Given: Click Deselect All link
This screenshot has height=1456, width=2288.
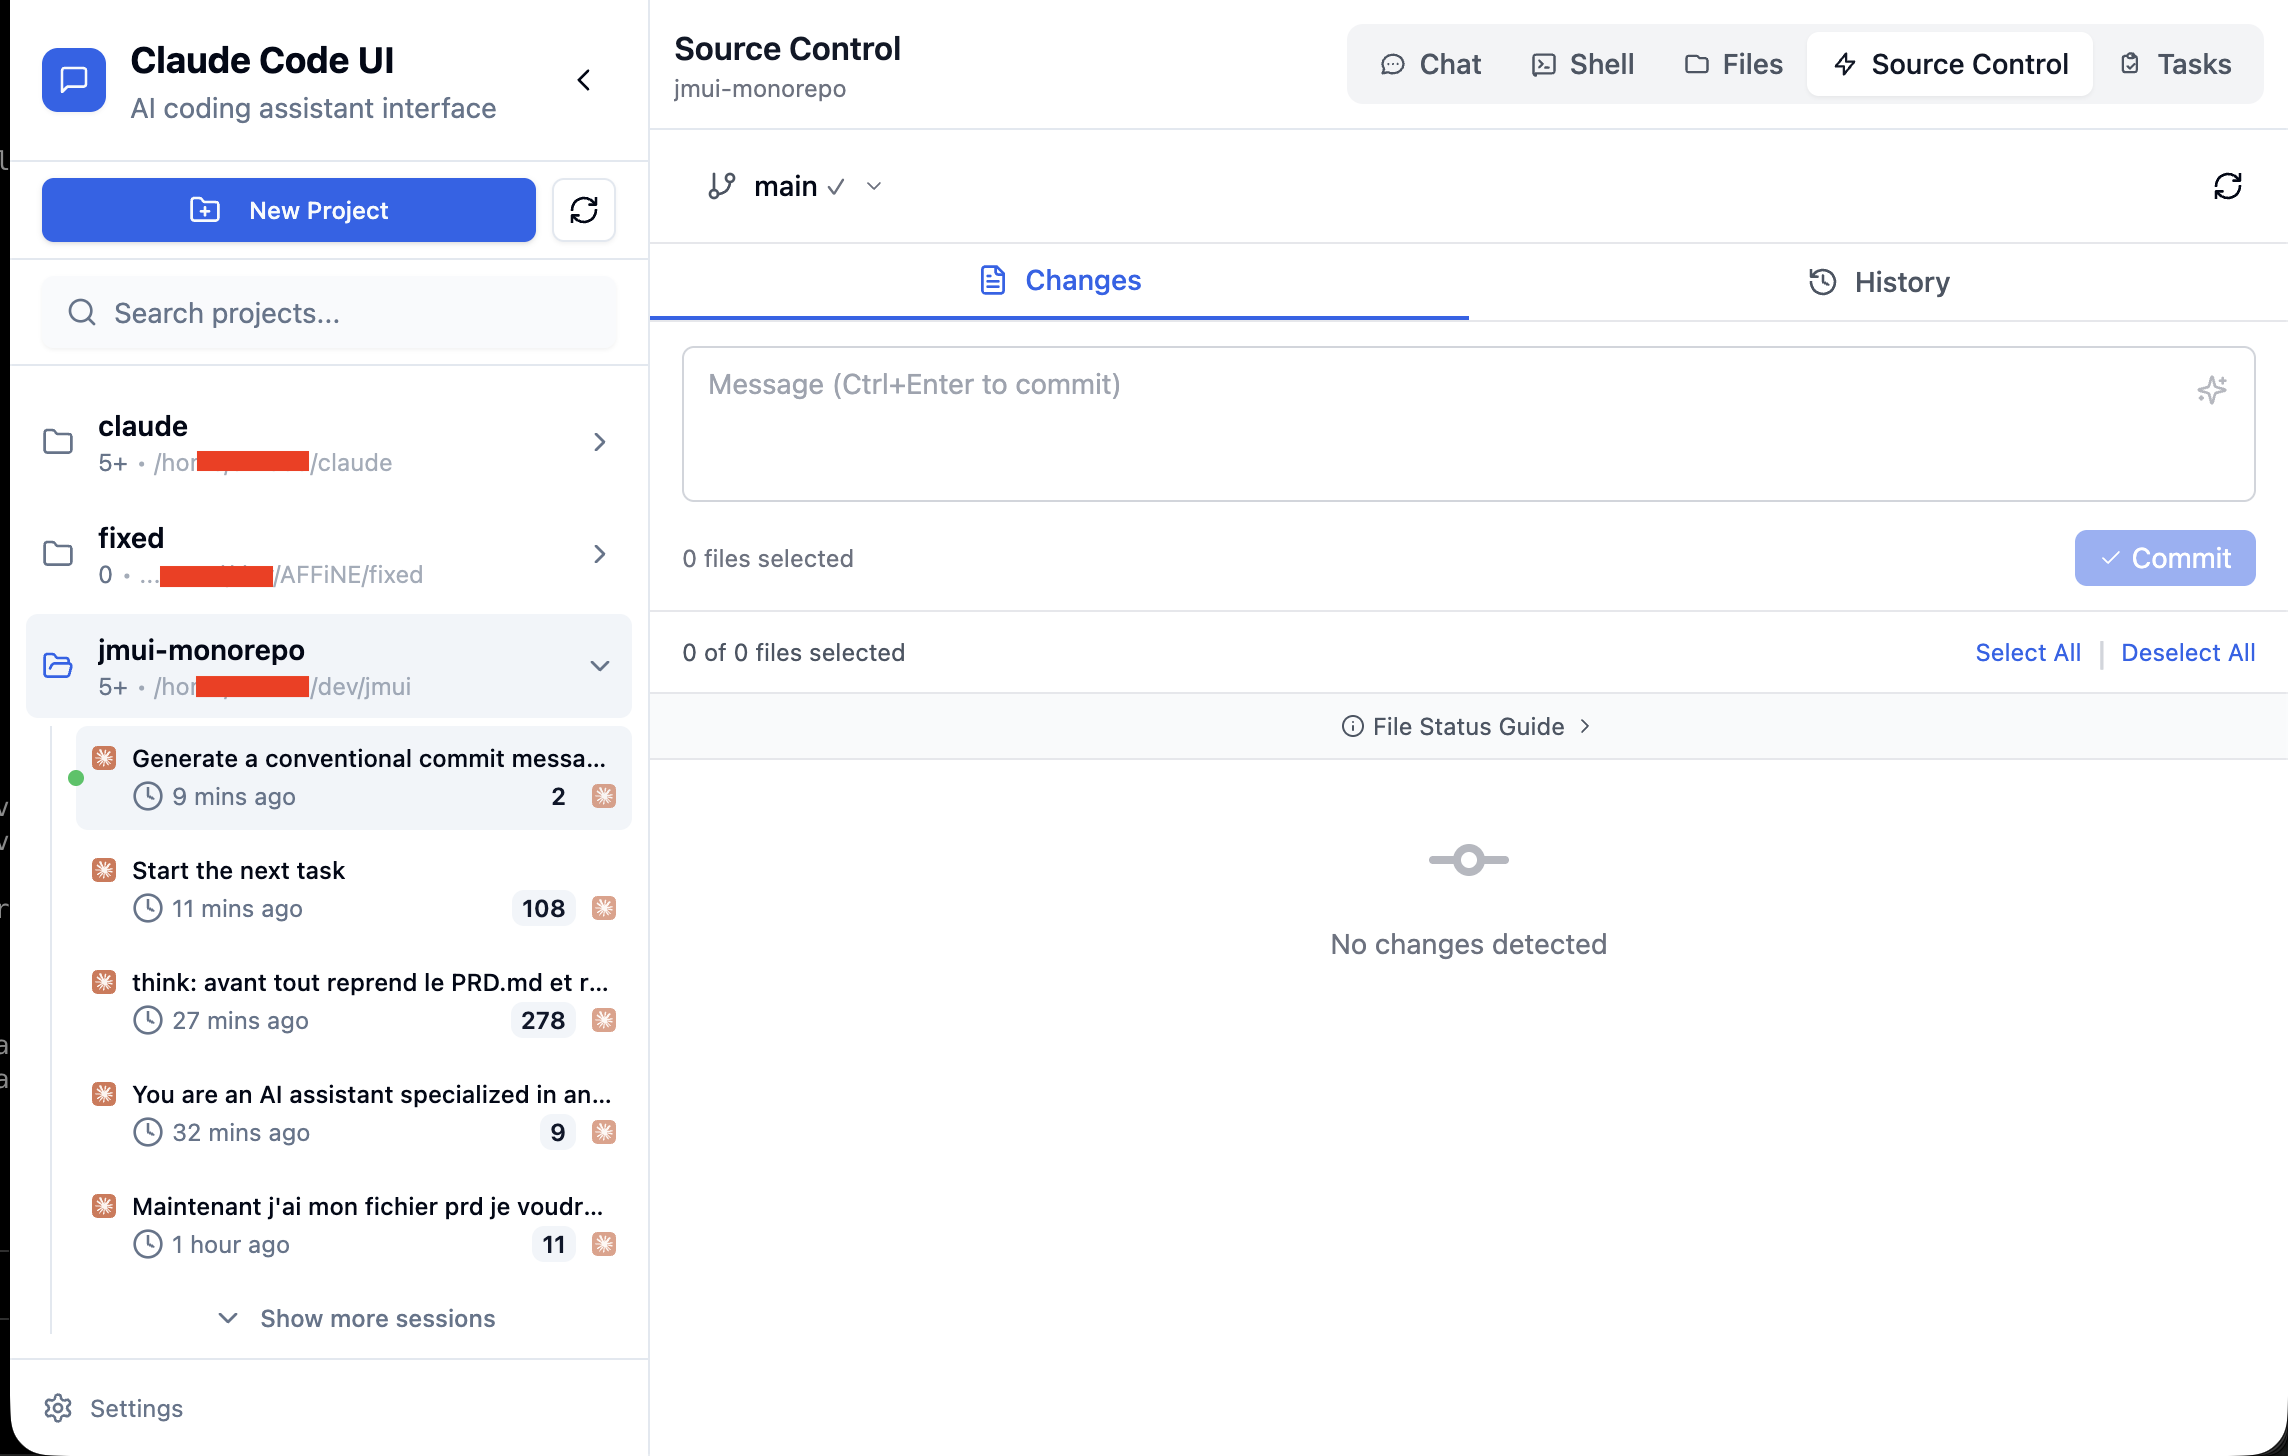Looking at the screenshot, I should (2187, 653).
